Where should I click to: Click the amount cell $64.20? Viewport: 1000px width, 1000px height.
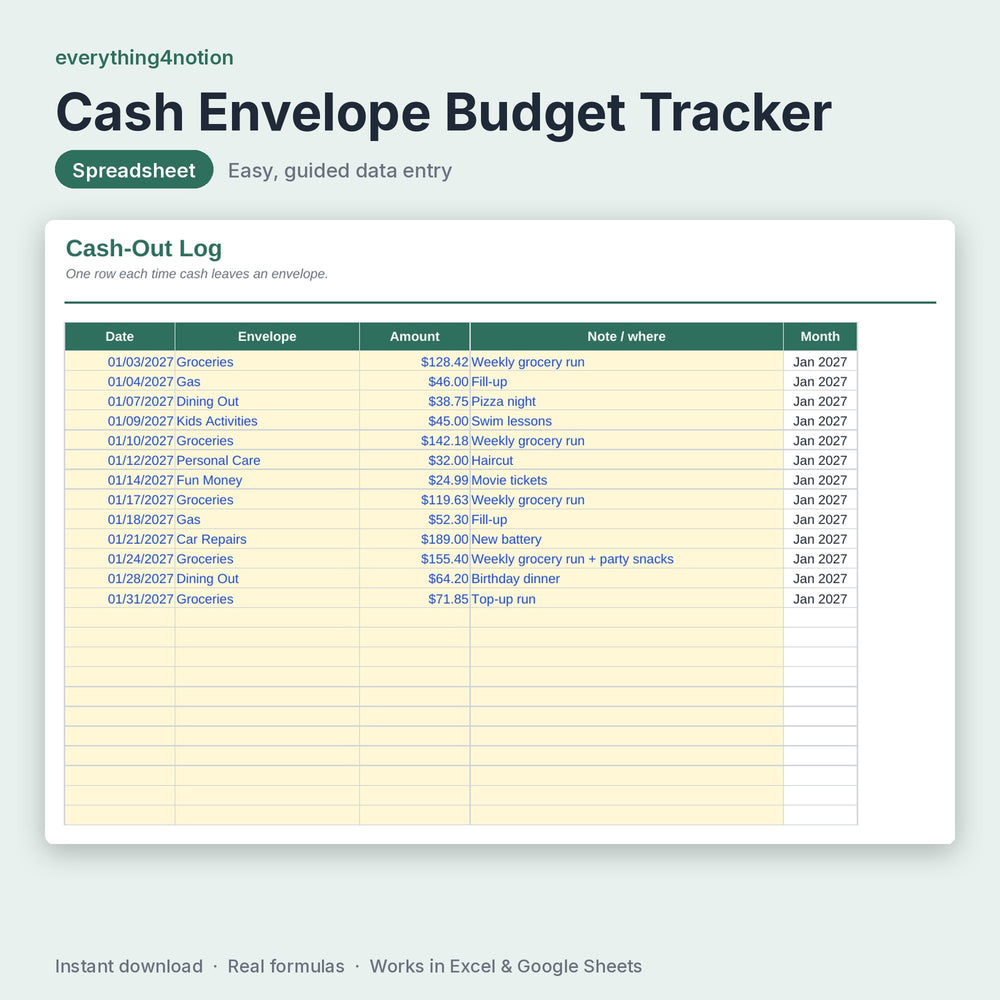415,579
